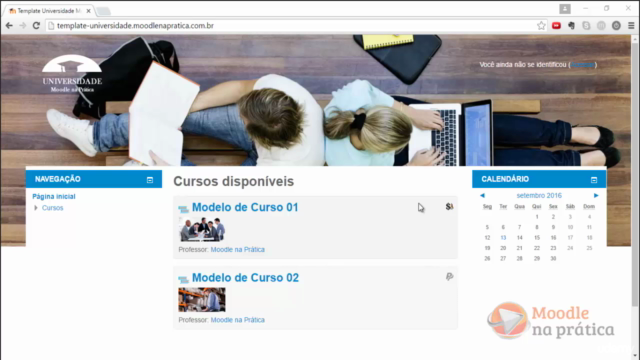Click the Curso 01 meeting thumbnail
Screen dimensions: 640x360
(202, 229)
